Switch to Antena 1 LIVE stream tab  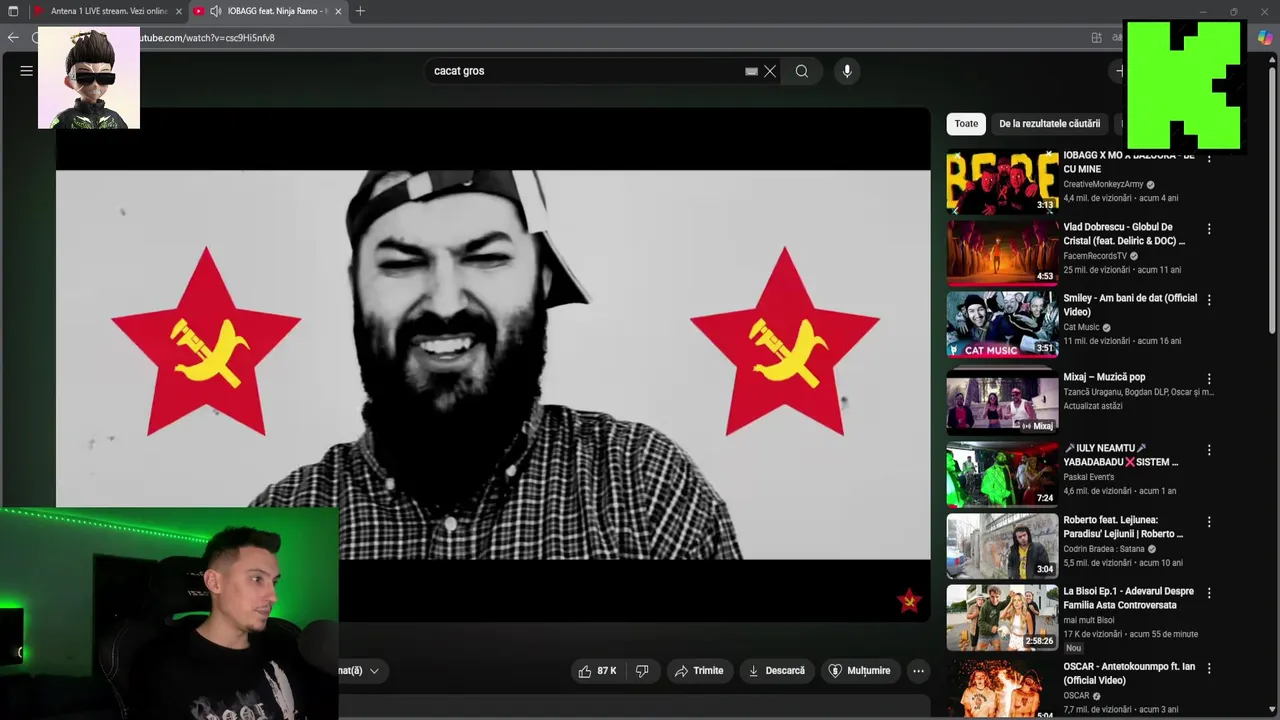click(x=109, y=11)
